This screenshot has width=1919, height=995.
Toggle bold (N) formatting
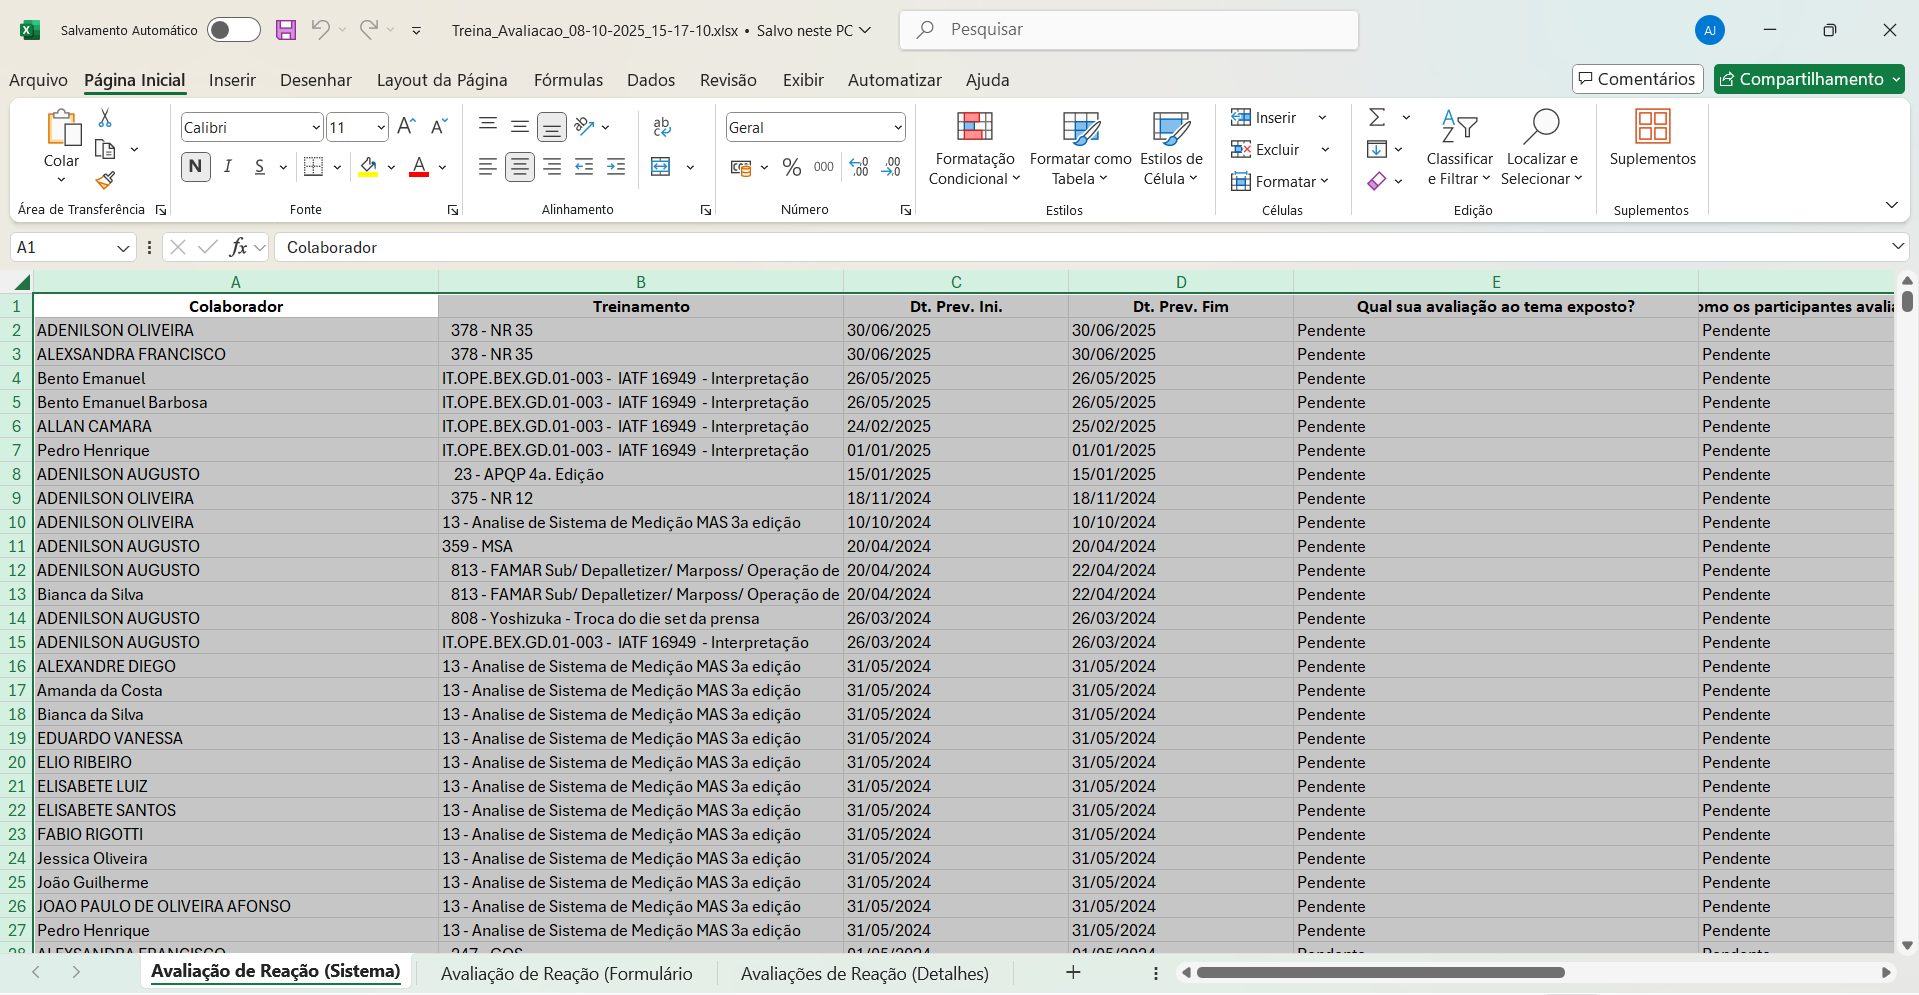pos(196,167)
